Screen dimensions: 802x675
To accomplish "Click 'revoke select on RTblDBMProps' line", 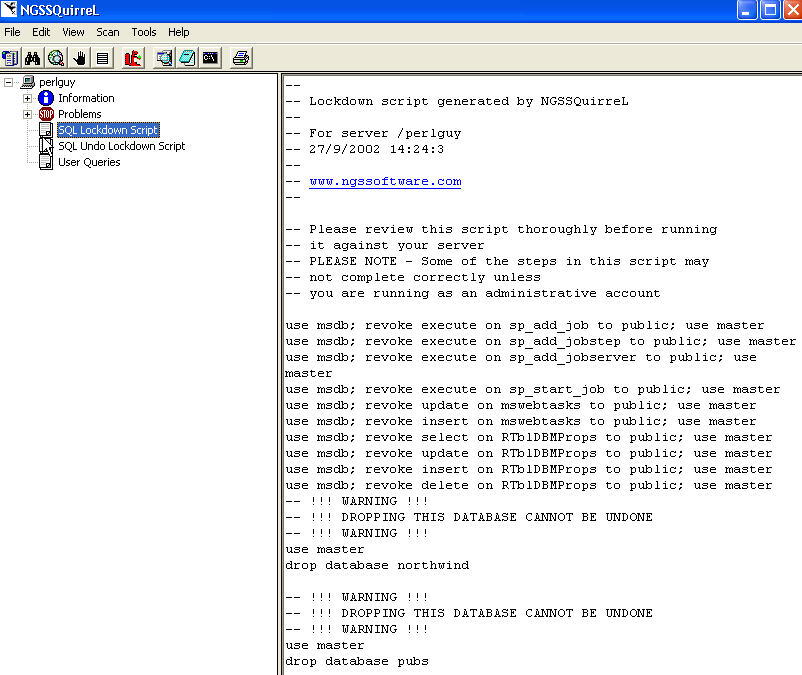I will coord(529,437).
